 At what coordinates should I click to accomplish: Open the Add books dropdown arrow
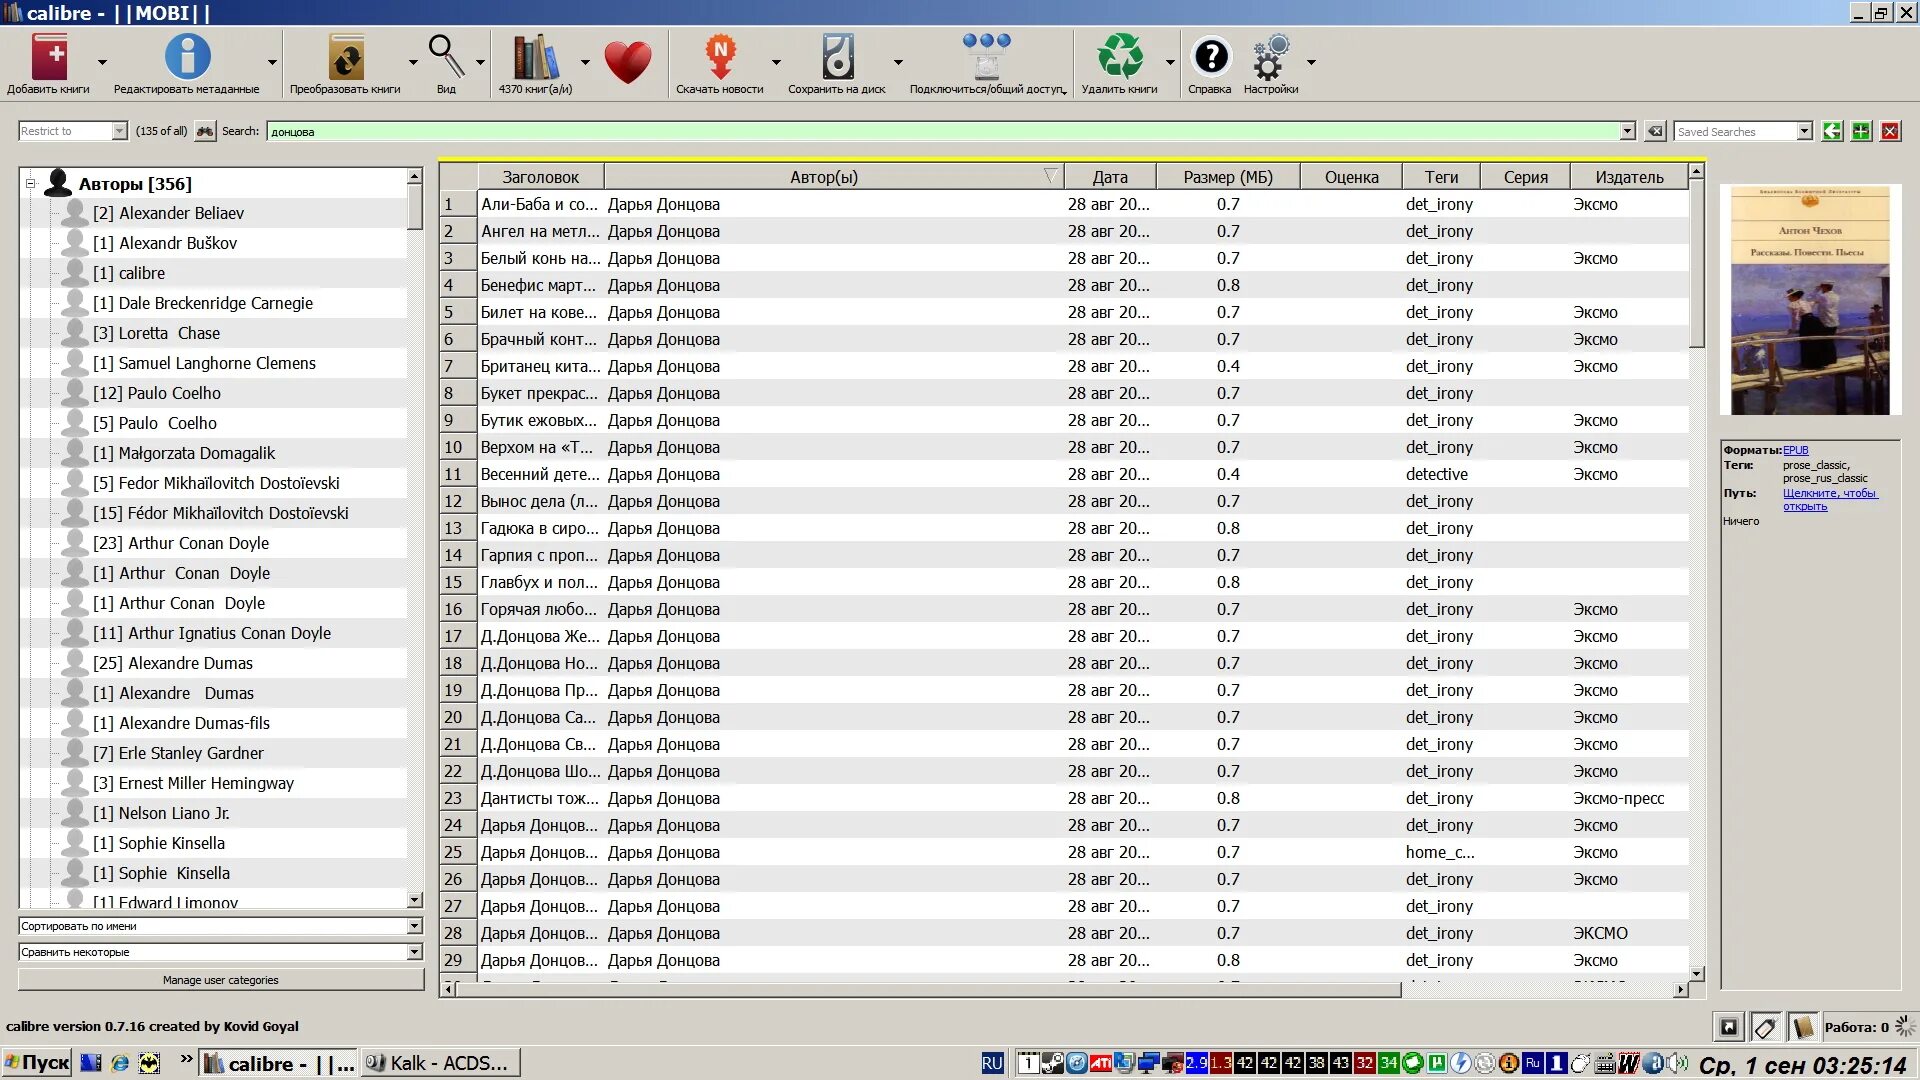click(x=102, y=62)
